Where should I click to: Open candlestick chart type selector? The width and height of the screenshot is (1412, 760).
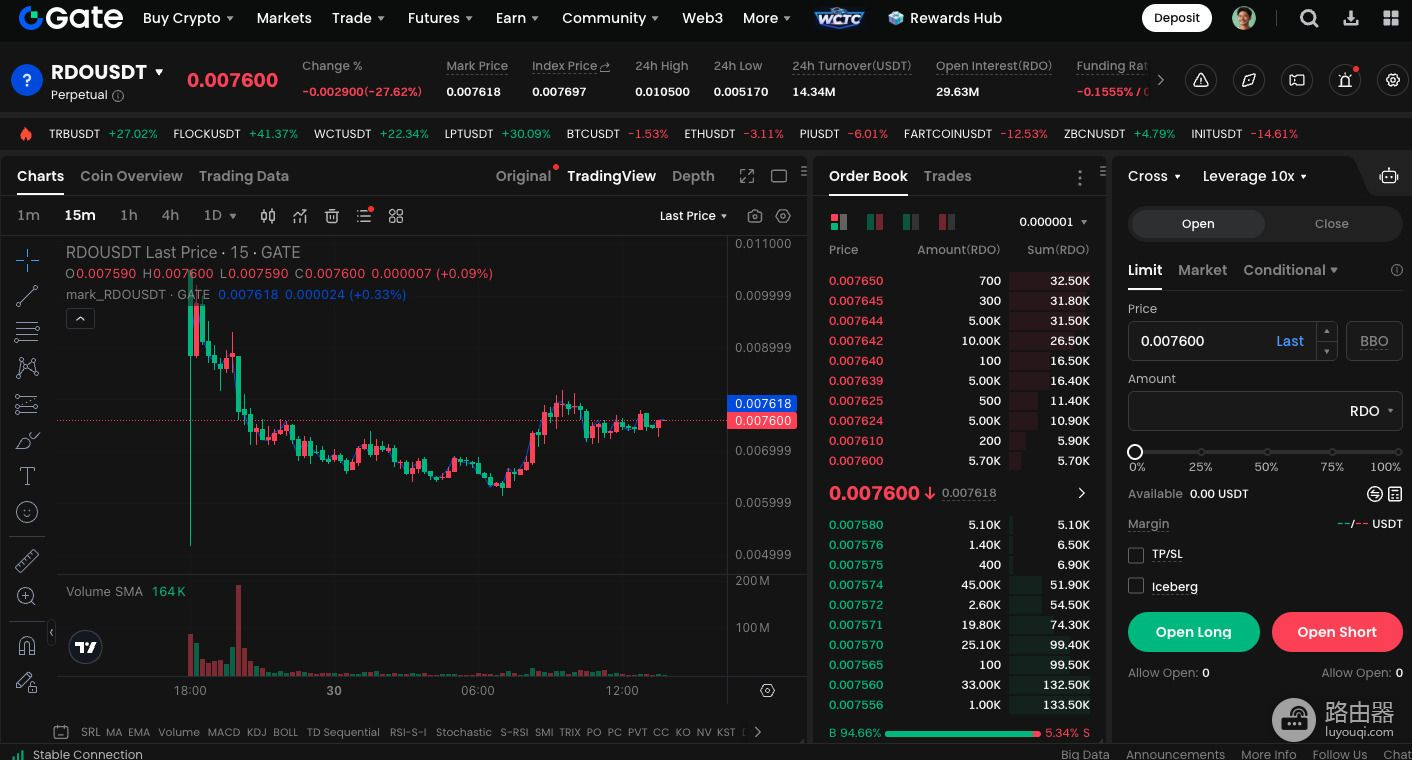coord(268,216)
